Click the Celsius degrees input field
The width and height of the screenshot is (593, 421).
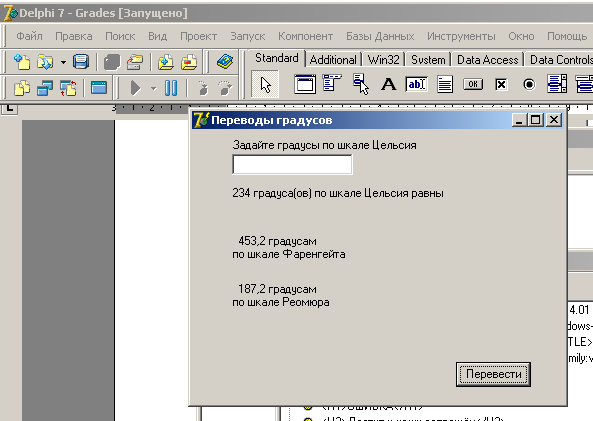click(x=292, y=165)
